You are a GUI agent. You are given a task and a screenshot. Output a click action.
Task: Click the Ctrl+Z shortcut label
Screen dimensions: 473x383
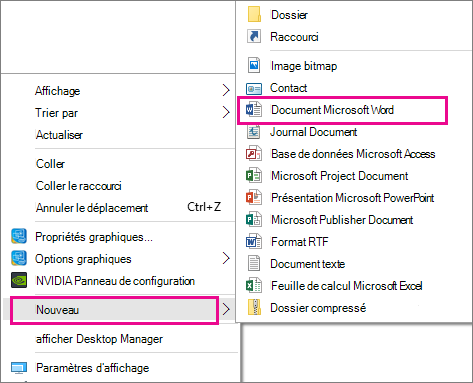[x=204, y=207]
